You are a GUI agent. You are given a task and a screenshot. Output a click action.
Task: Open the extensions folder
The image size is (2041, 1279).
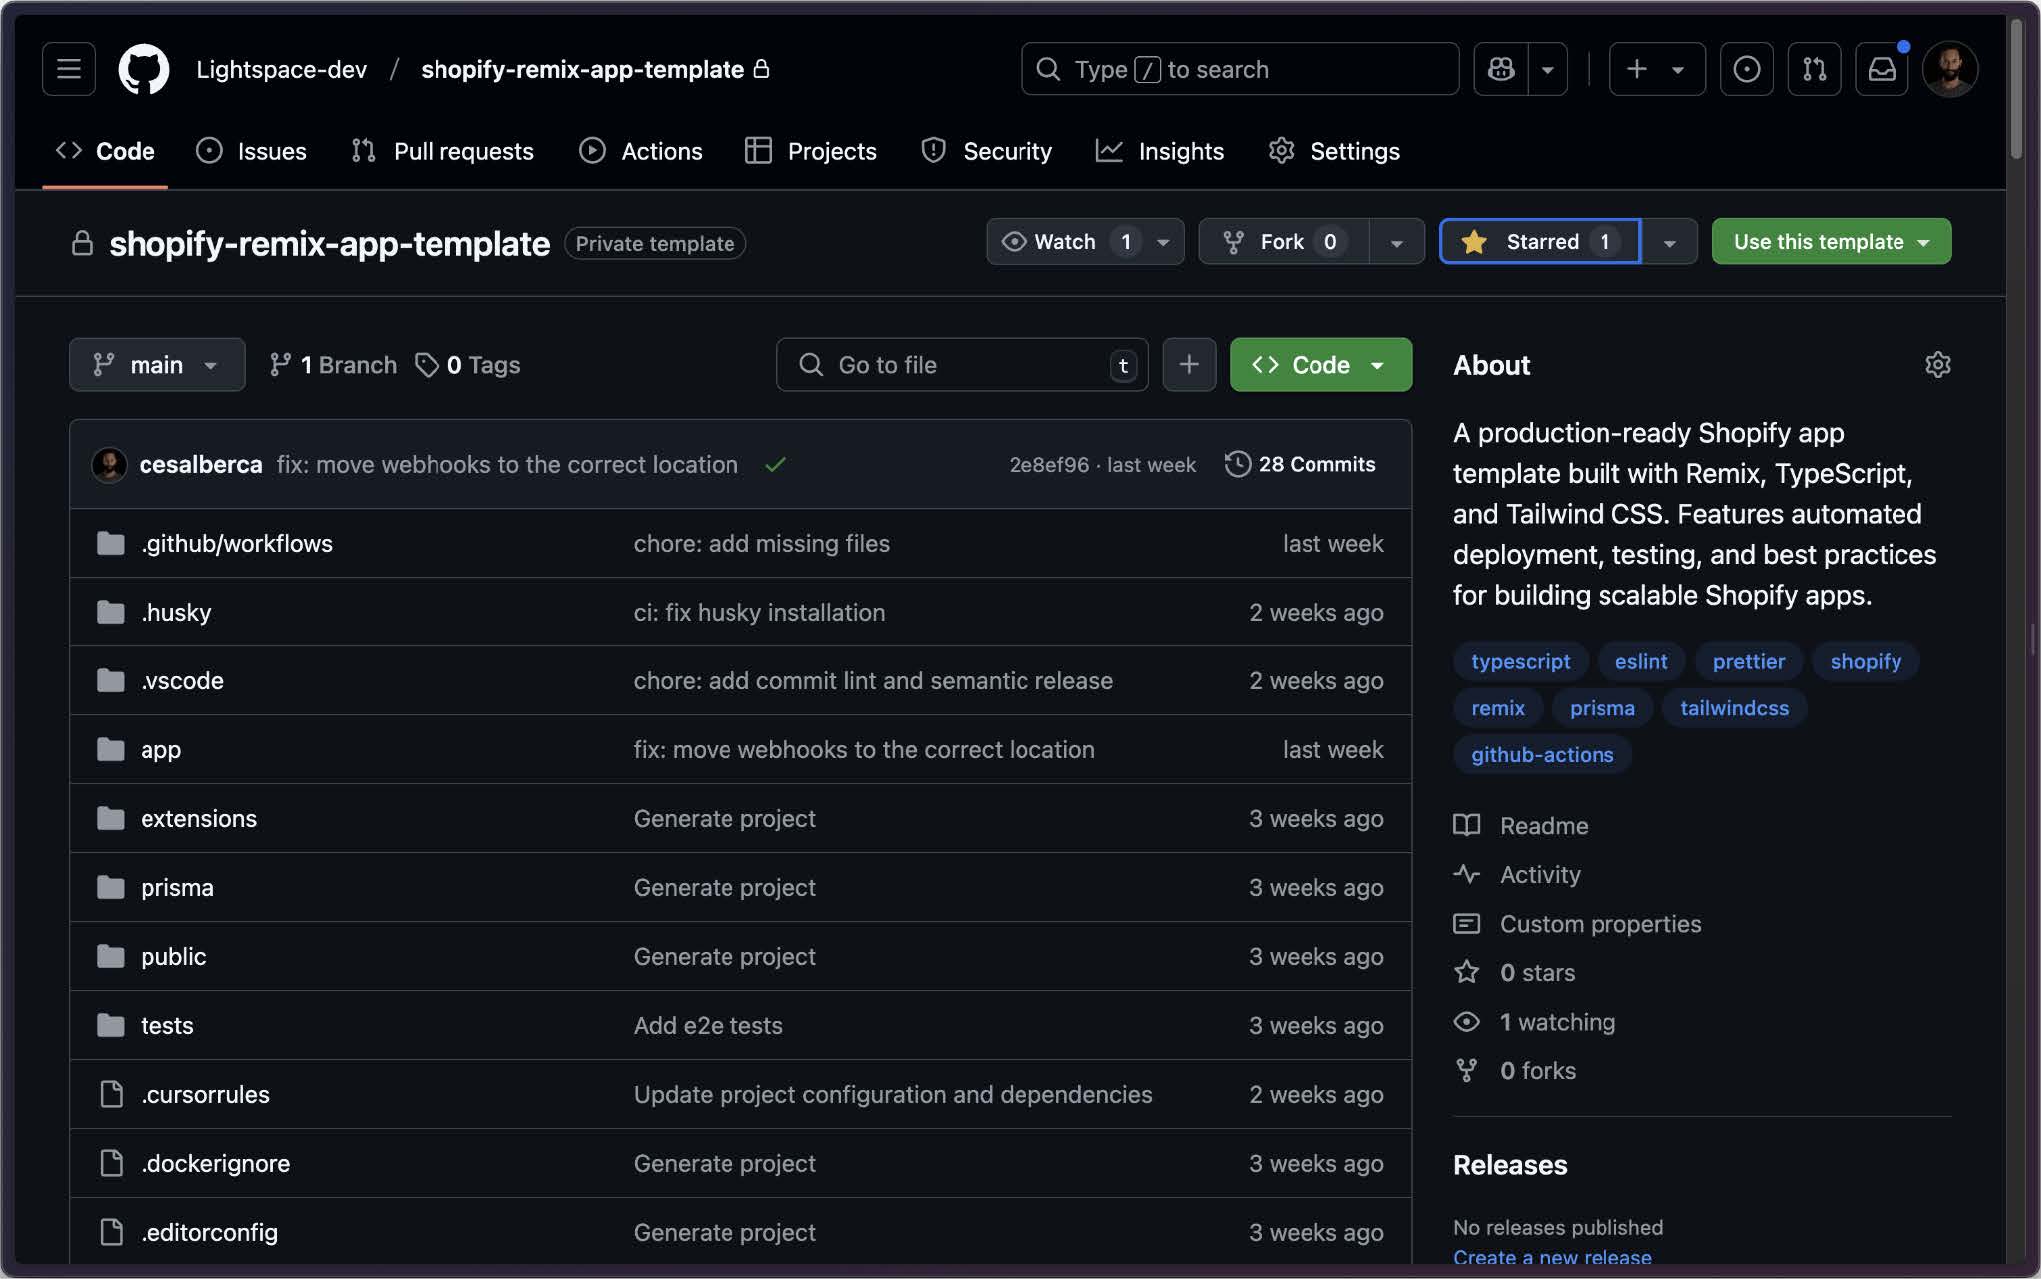199,819
